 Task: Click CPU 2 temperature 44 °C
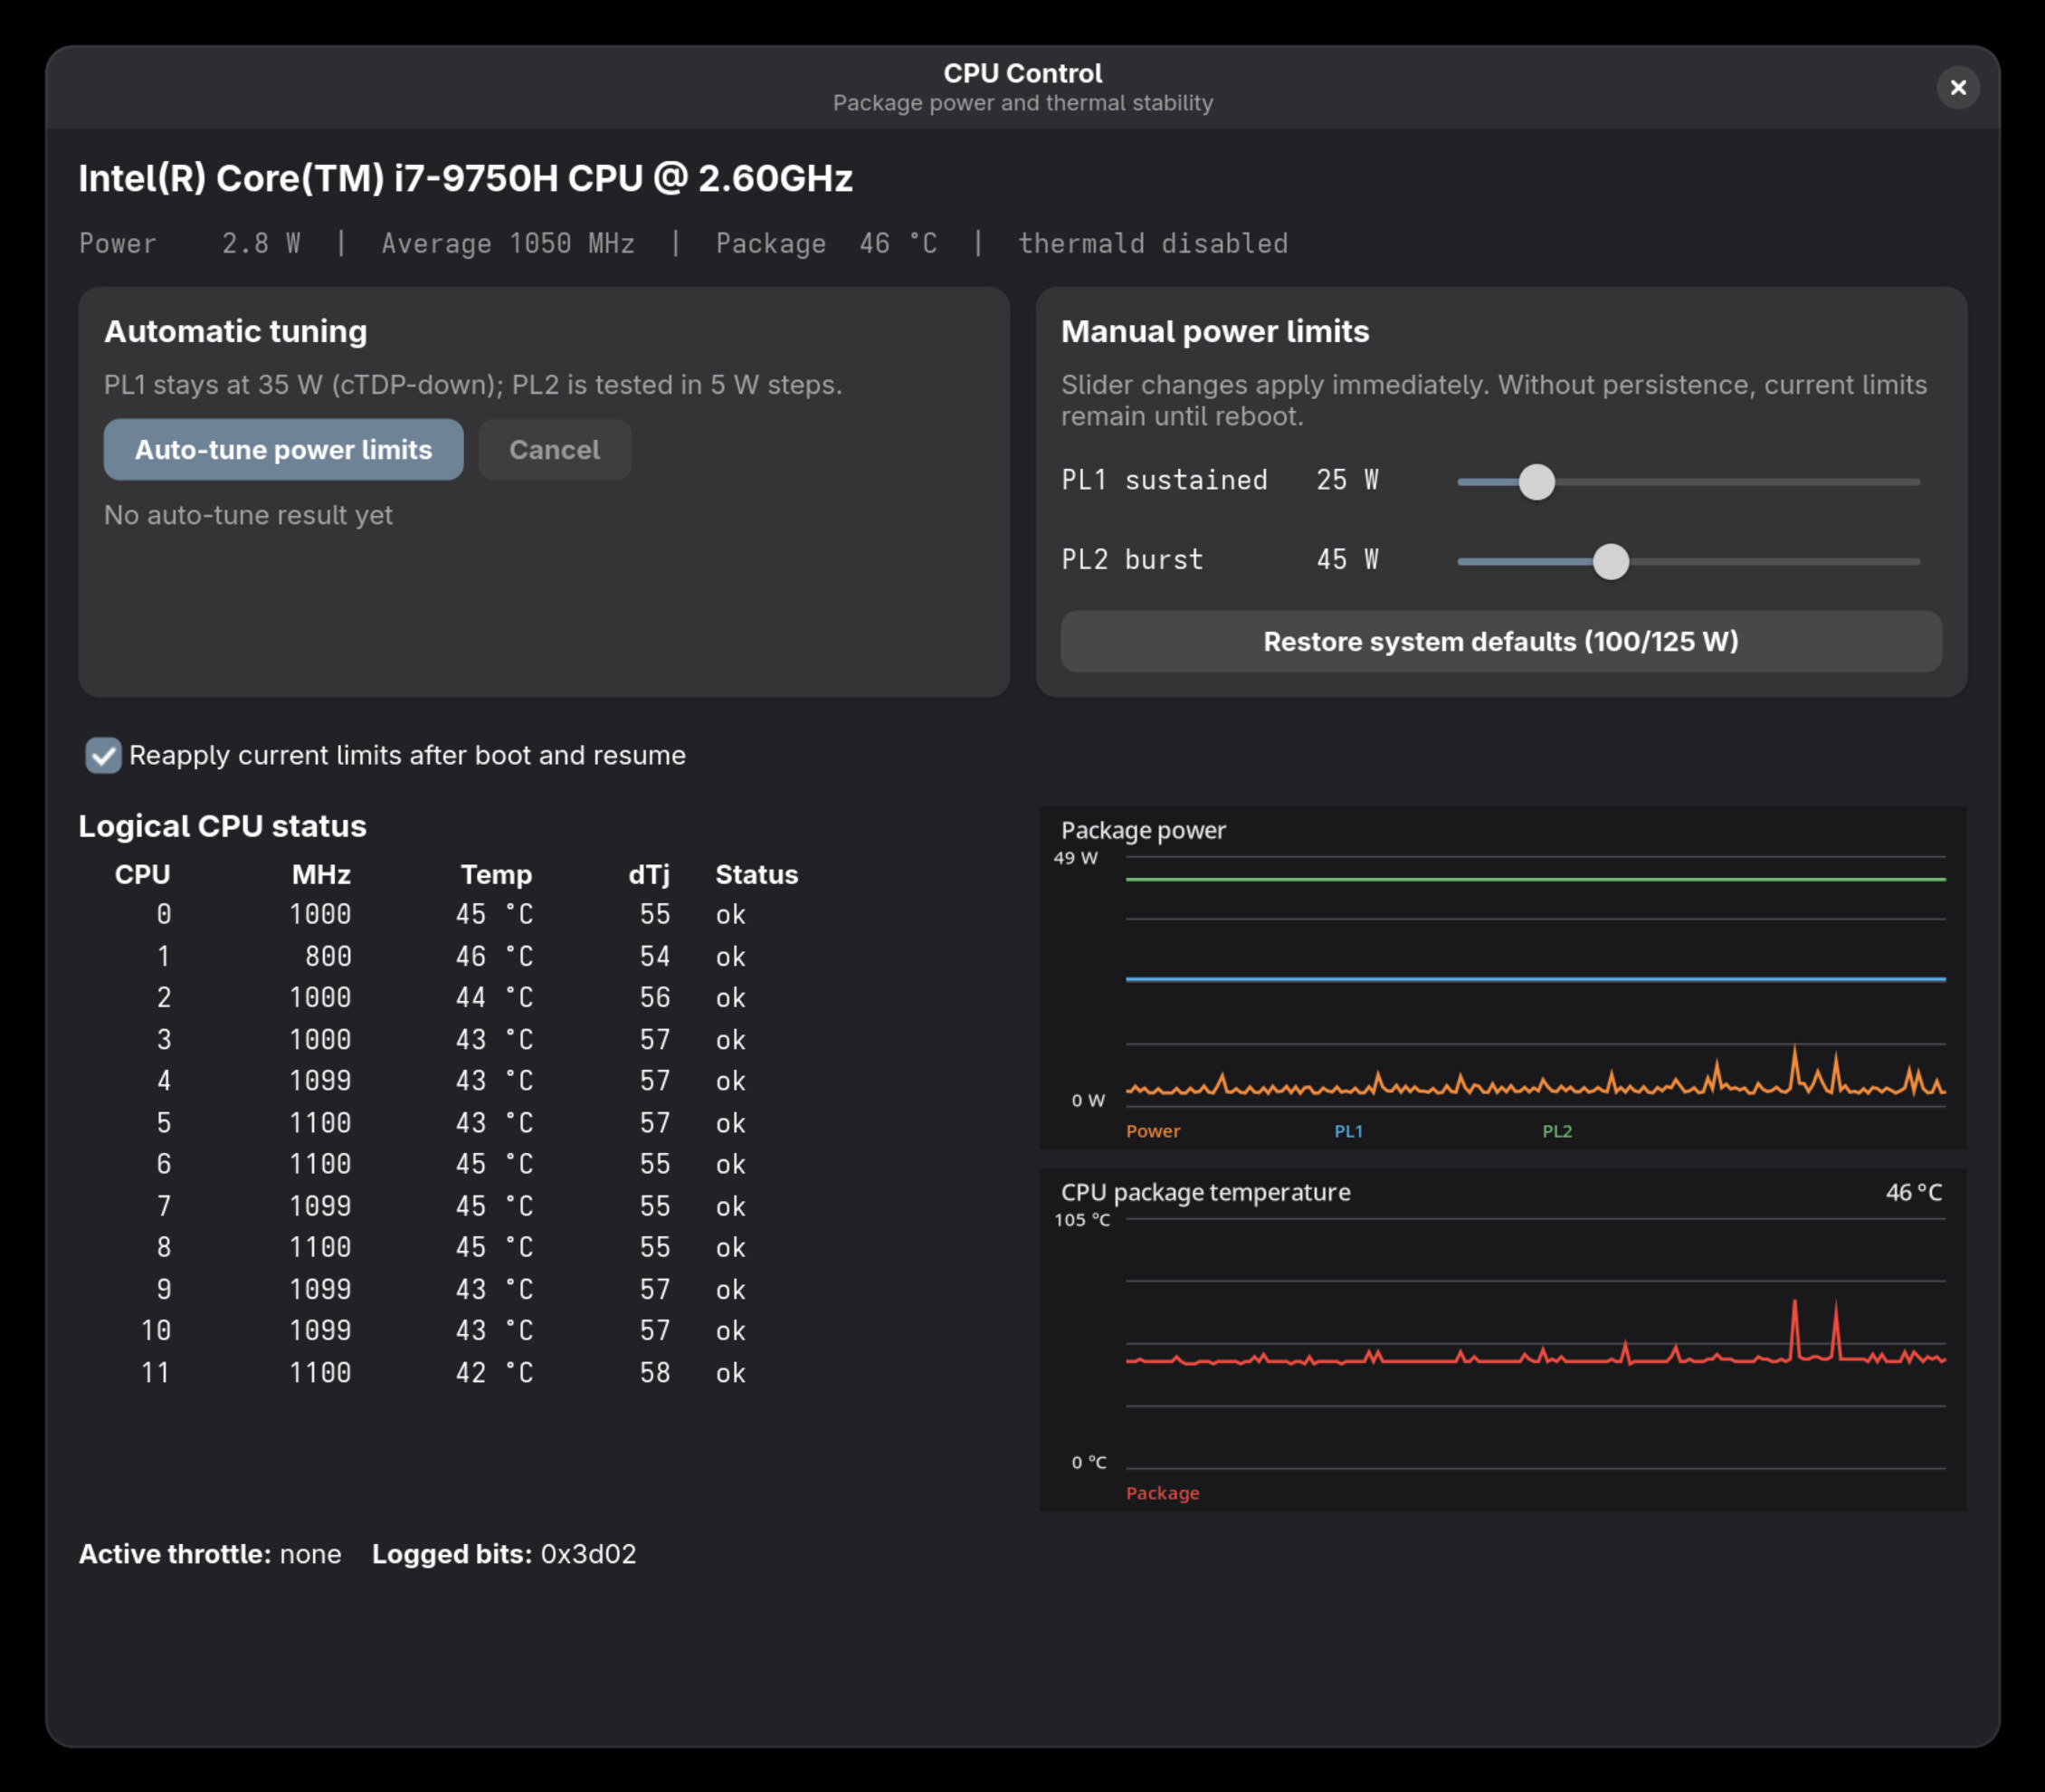tap(494, 997)
